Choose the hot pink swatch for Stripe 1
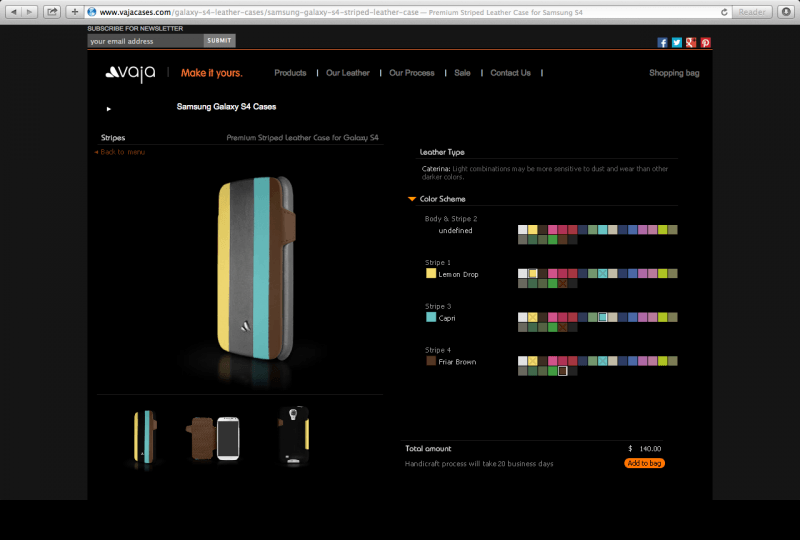The height and width of the screenshot is (540, 800). [x=553, y=274]
